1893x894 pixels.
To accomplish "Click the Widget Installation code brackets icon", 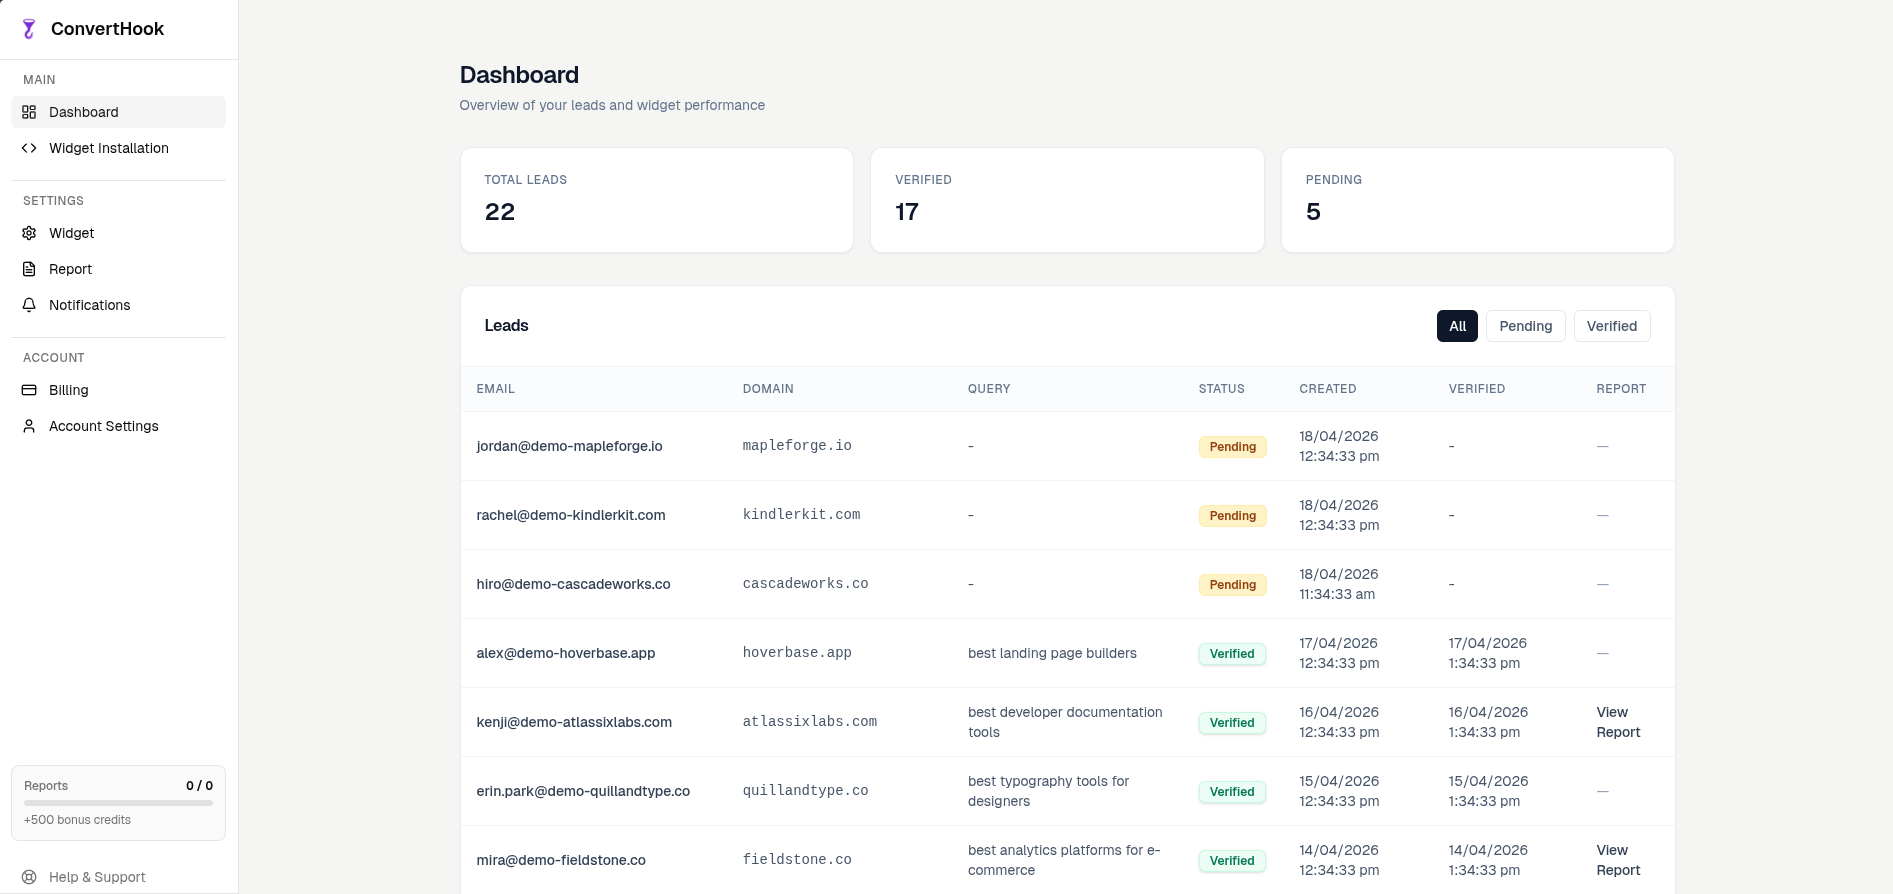I will pos(29,148).
